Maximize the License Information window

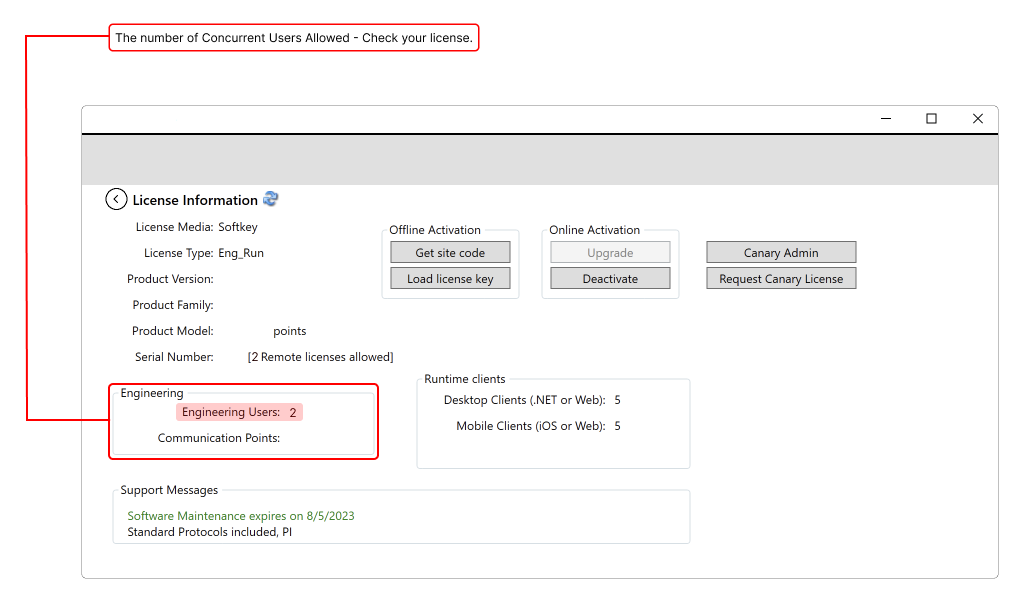click(931, 119)
